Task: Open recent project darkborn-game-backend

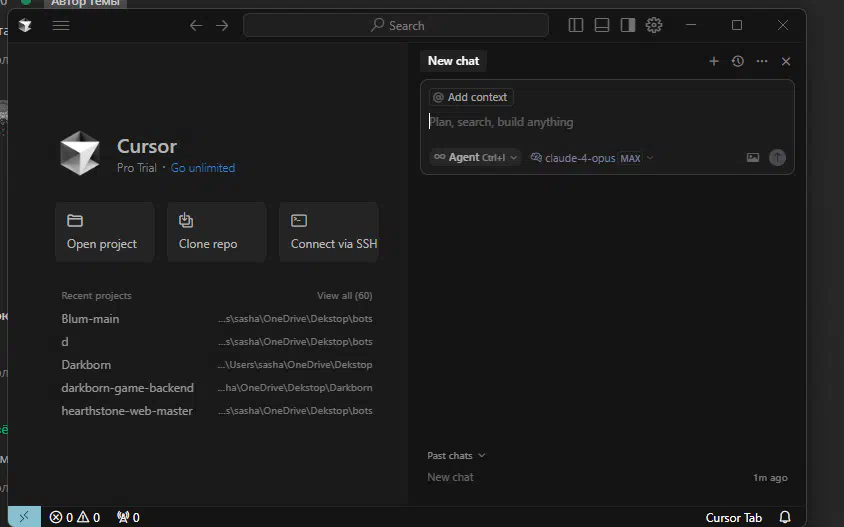Action: (217, 388)
